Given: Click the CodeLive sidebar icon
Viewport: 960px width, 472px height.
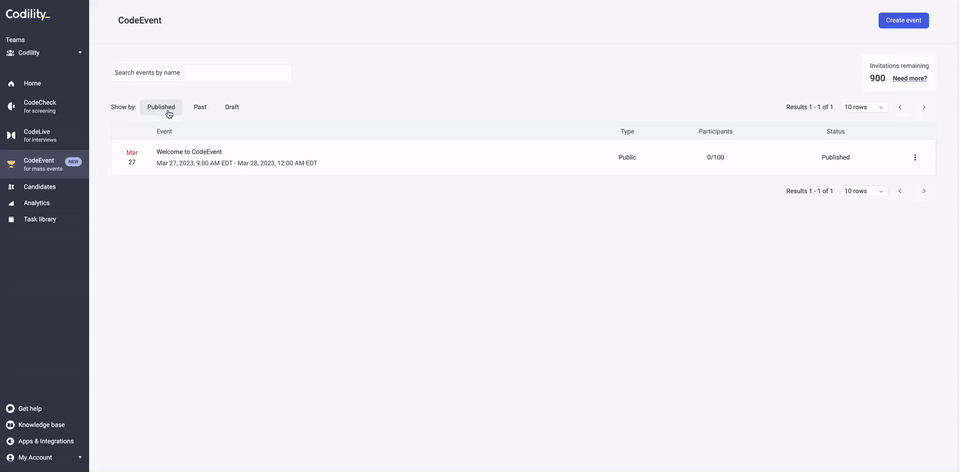Looking at the screenshot, I should click(11, 135).
